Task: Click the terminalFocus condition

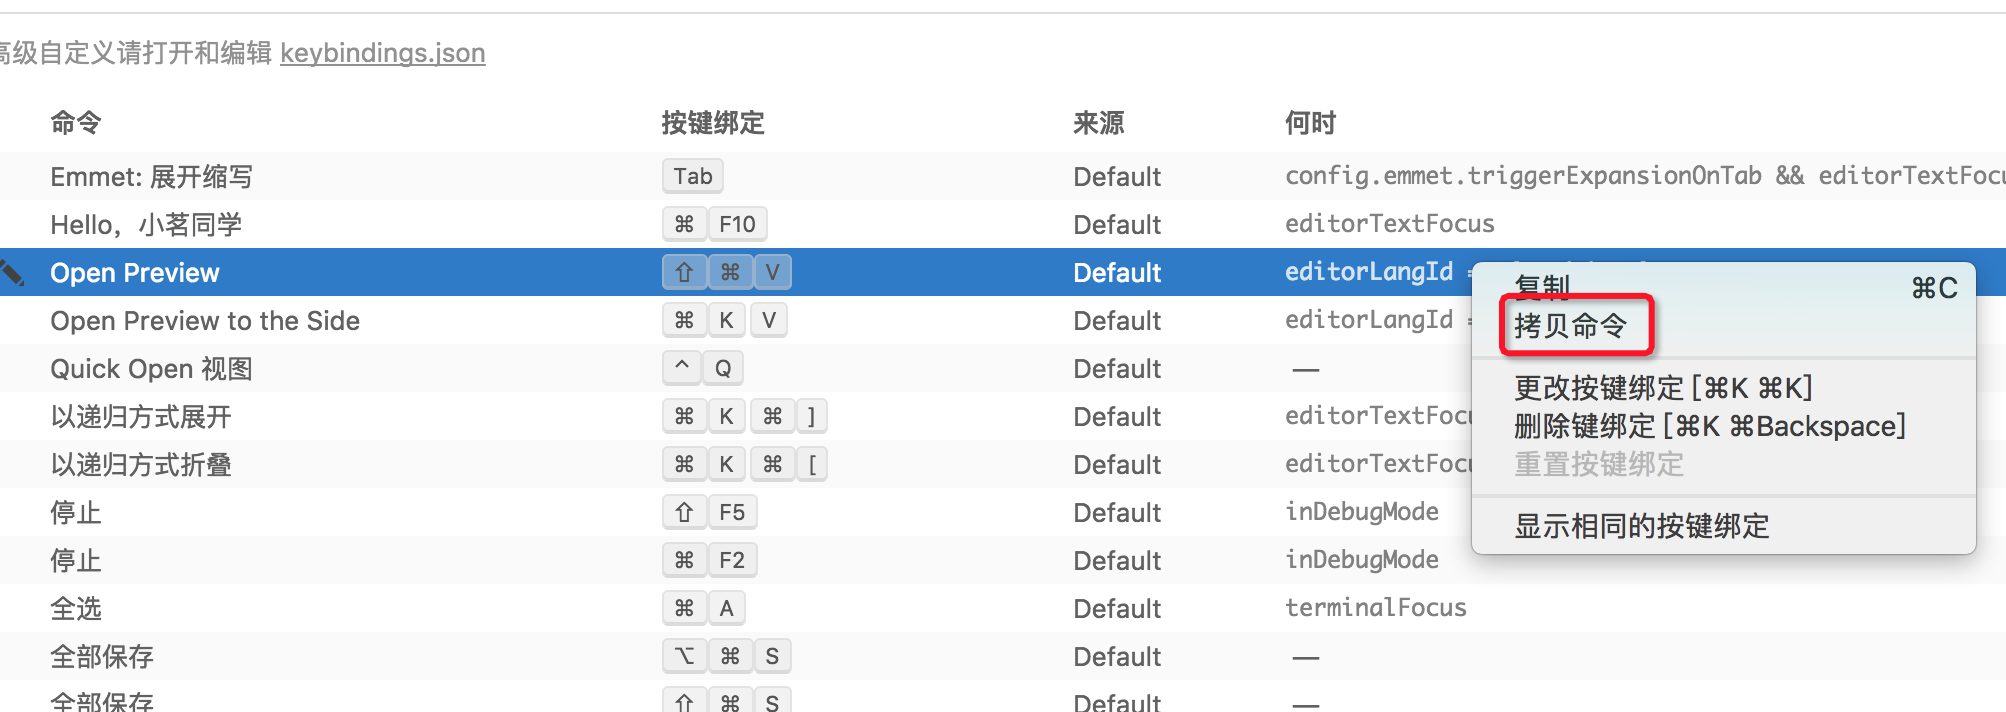Action: (1375, 608)
